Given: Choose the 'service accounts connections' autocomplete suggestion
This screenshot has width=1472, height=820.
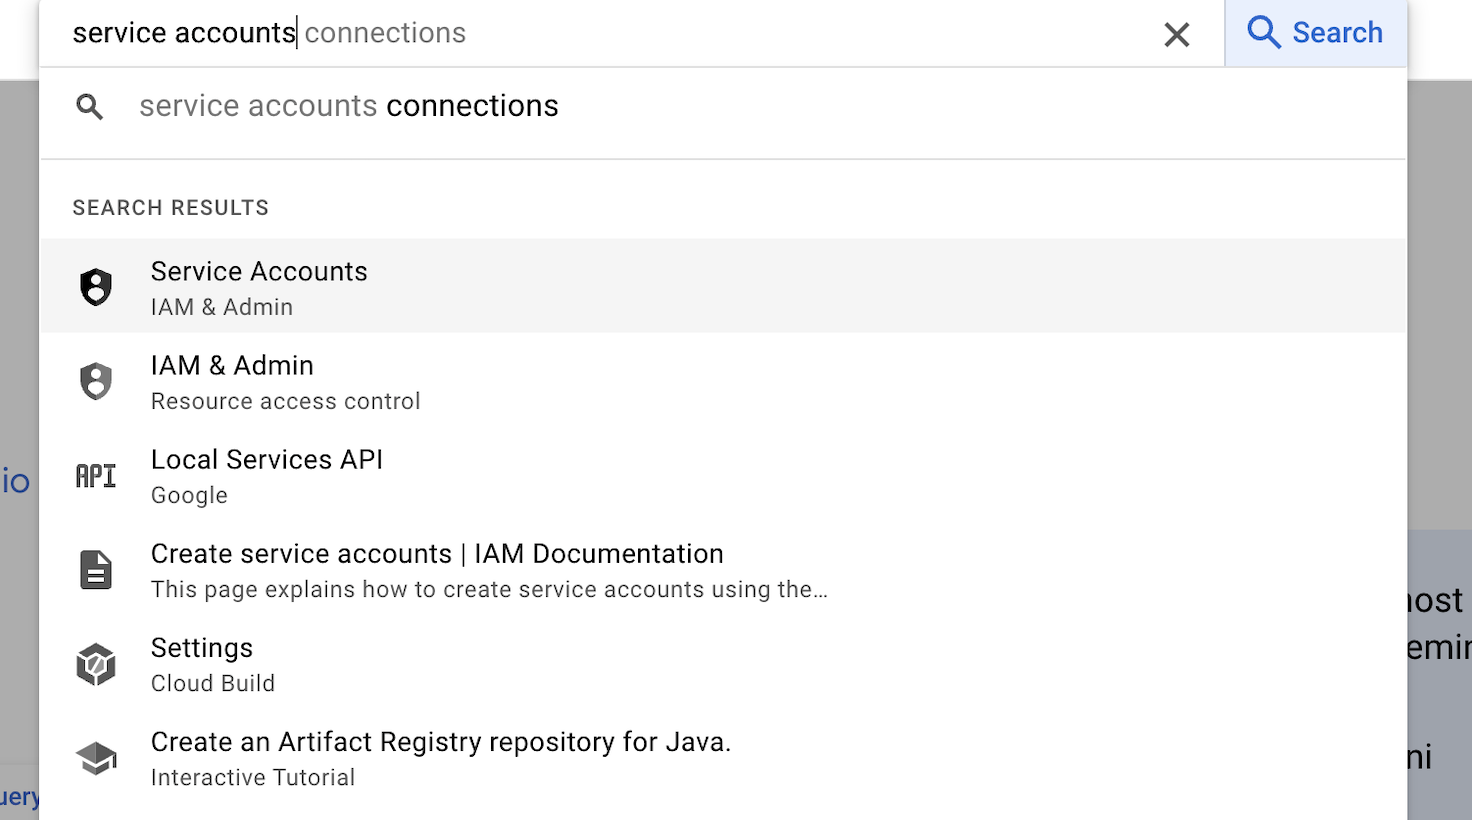Looking at the screenshot, I should point(348,105).
